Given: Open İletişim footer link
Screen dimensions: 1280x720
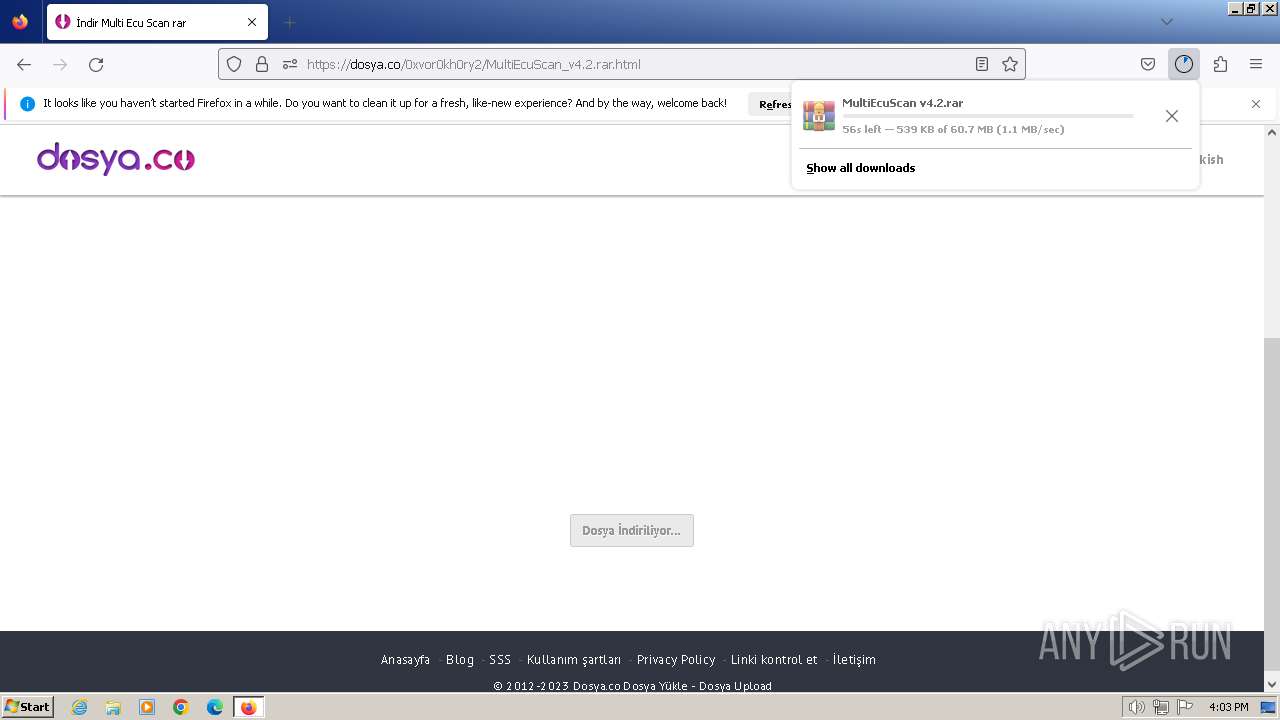Looking at the screenshot, I should pyautogui.click(x=854, y=660).
